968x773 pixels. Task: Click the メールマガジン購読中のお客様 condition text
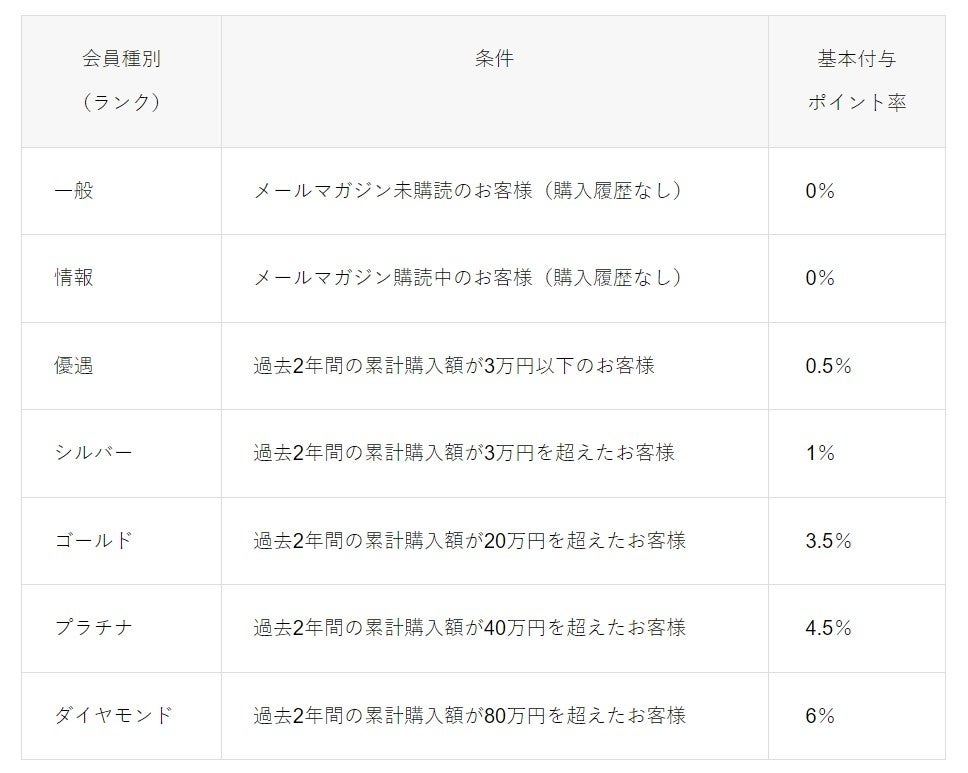point(468,278)
